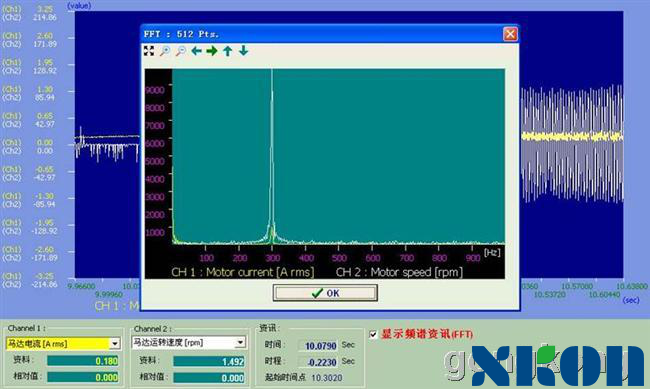
Task: Toggle the 显示频谱资讯 (FFT) checkbox
Action: (x=373, y=334)
